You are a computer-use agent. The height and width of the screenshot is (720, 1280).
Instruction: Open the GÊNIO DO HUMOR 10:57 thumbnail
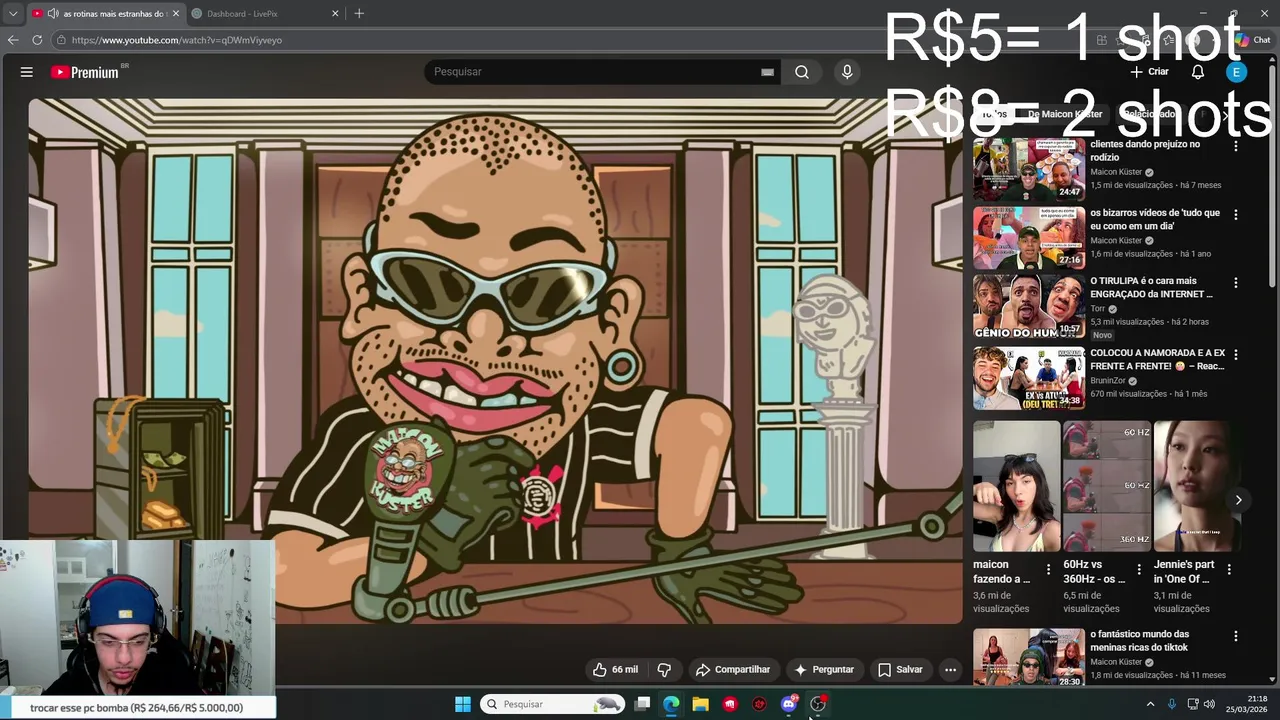point(1029,306)
